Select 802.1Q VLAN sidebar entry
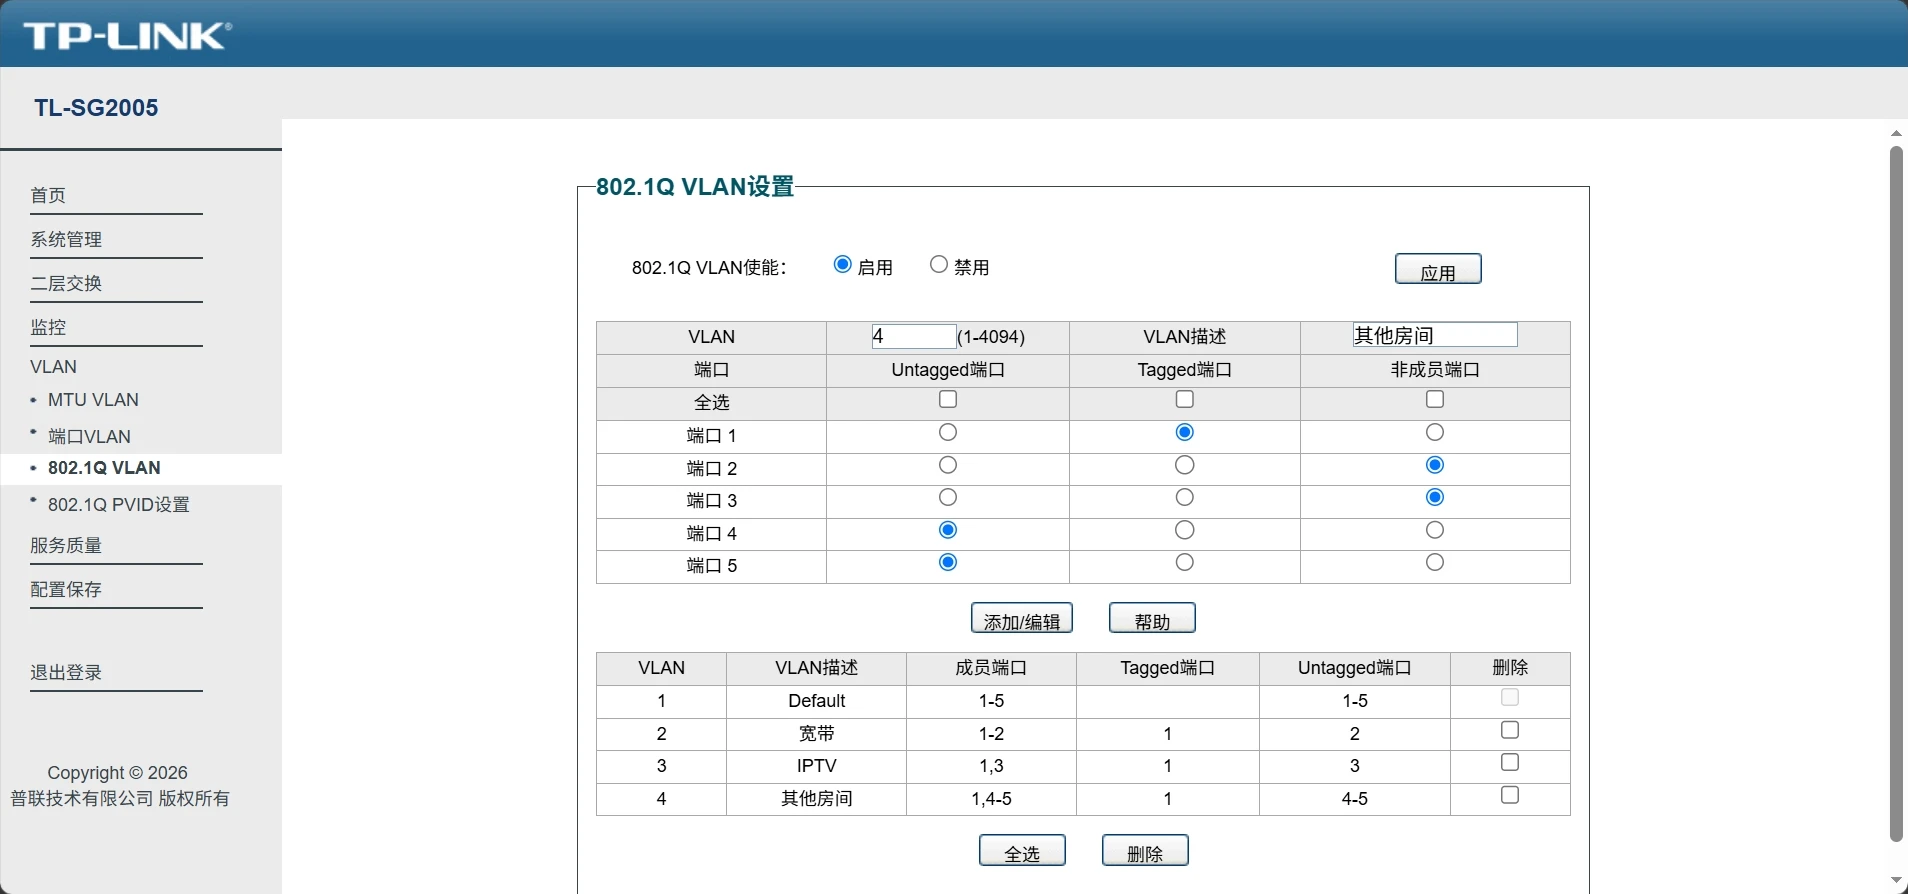Image resolution: width=1908 pixels, height=894 pixels. (104, 468)
